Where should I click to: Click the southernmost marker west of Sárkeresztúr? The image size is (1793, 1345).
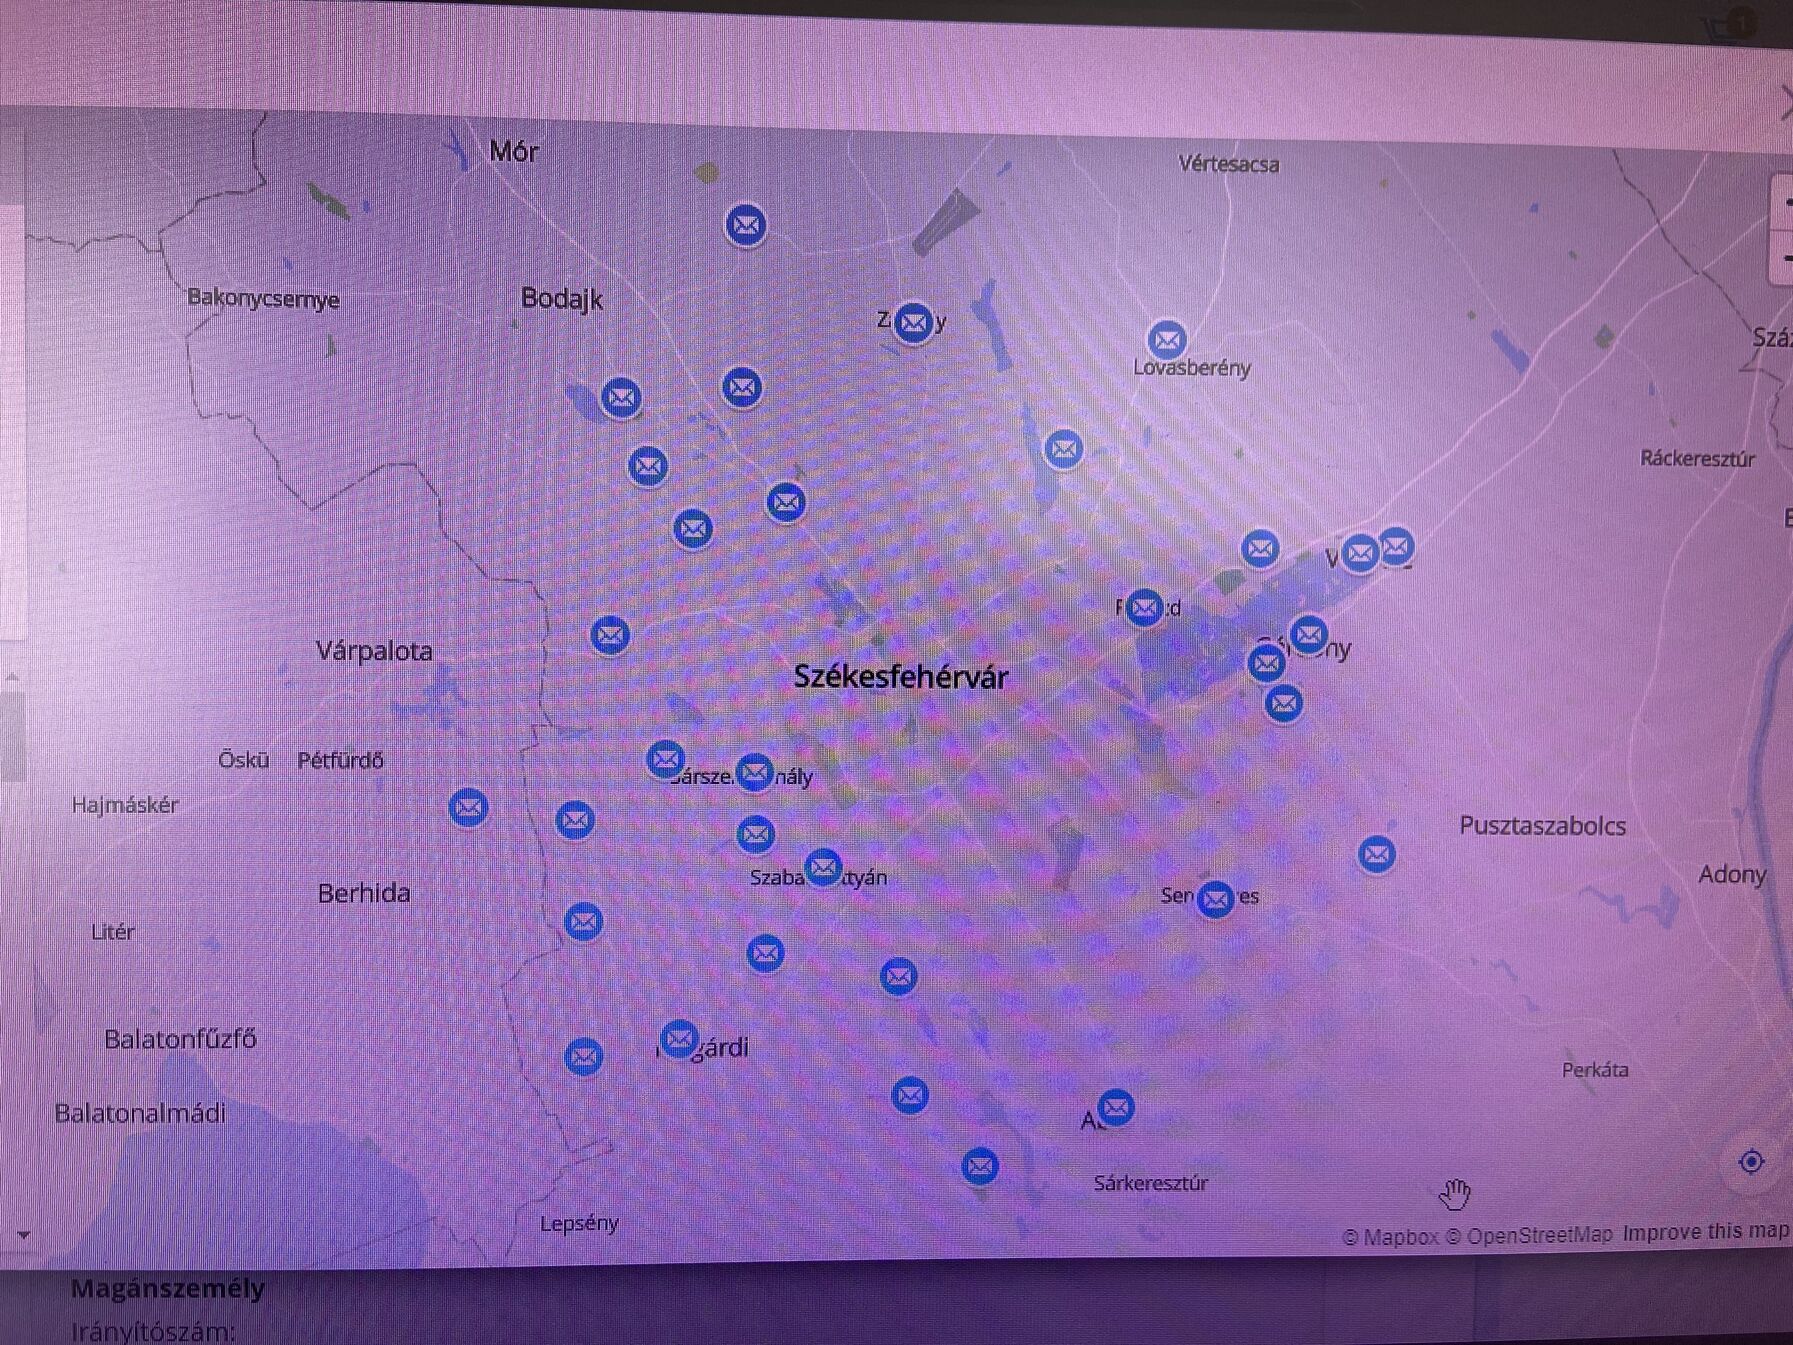(x=980, y=1166)
